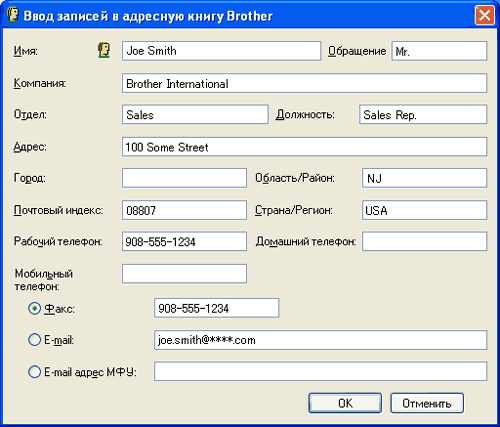Click the Отдел field containing Sales
Viewport: 500px width, 427px height.
(195, 114)
